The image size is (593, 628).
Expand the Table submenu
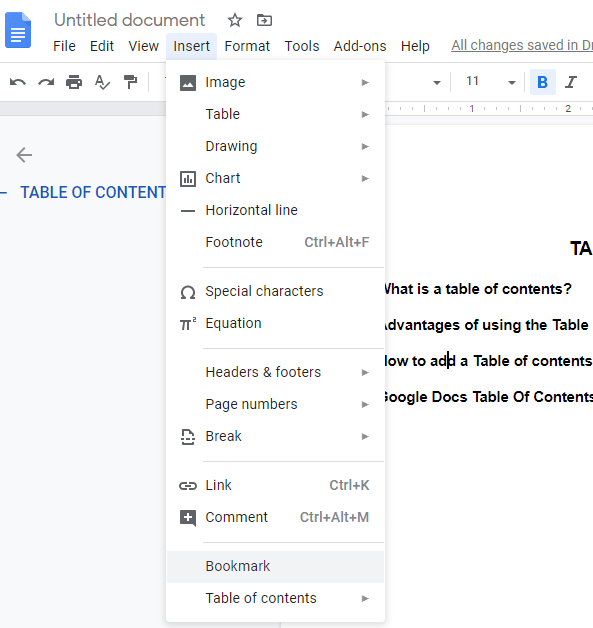[x=275, y=114]
